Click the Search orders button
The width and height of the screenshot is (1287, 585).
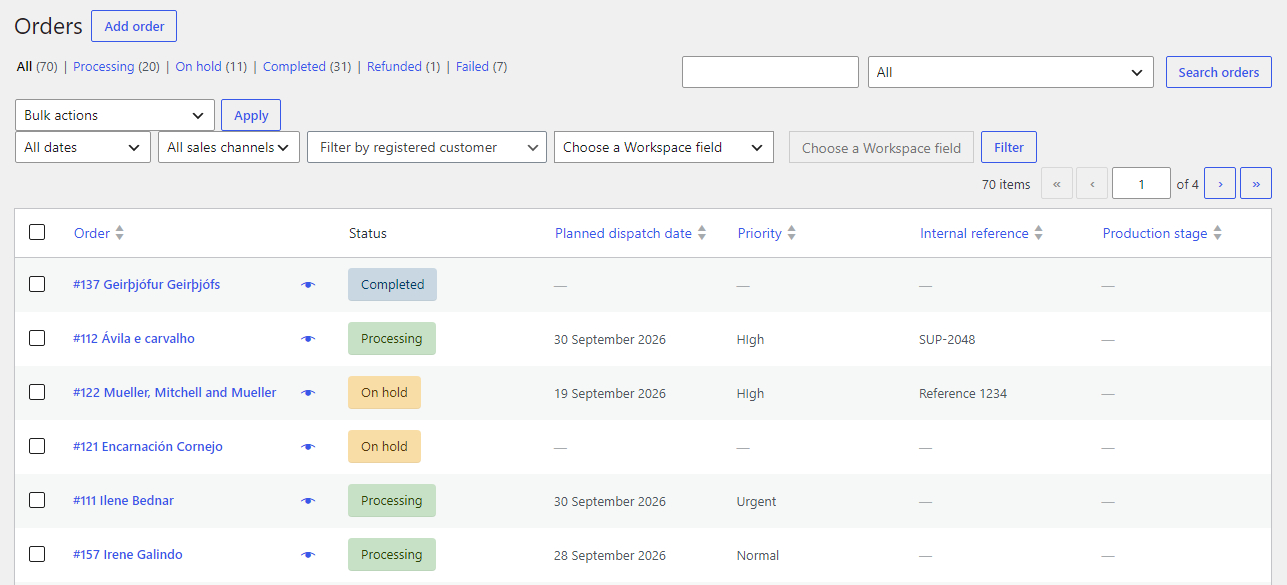click(x=1219, y=72)
